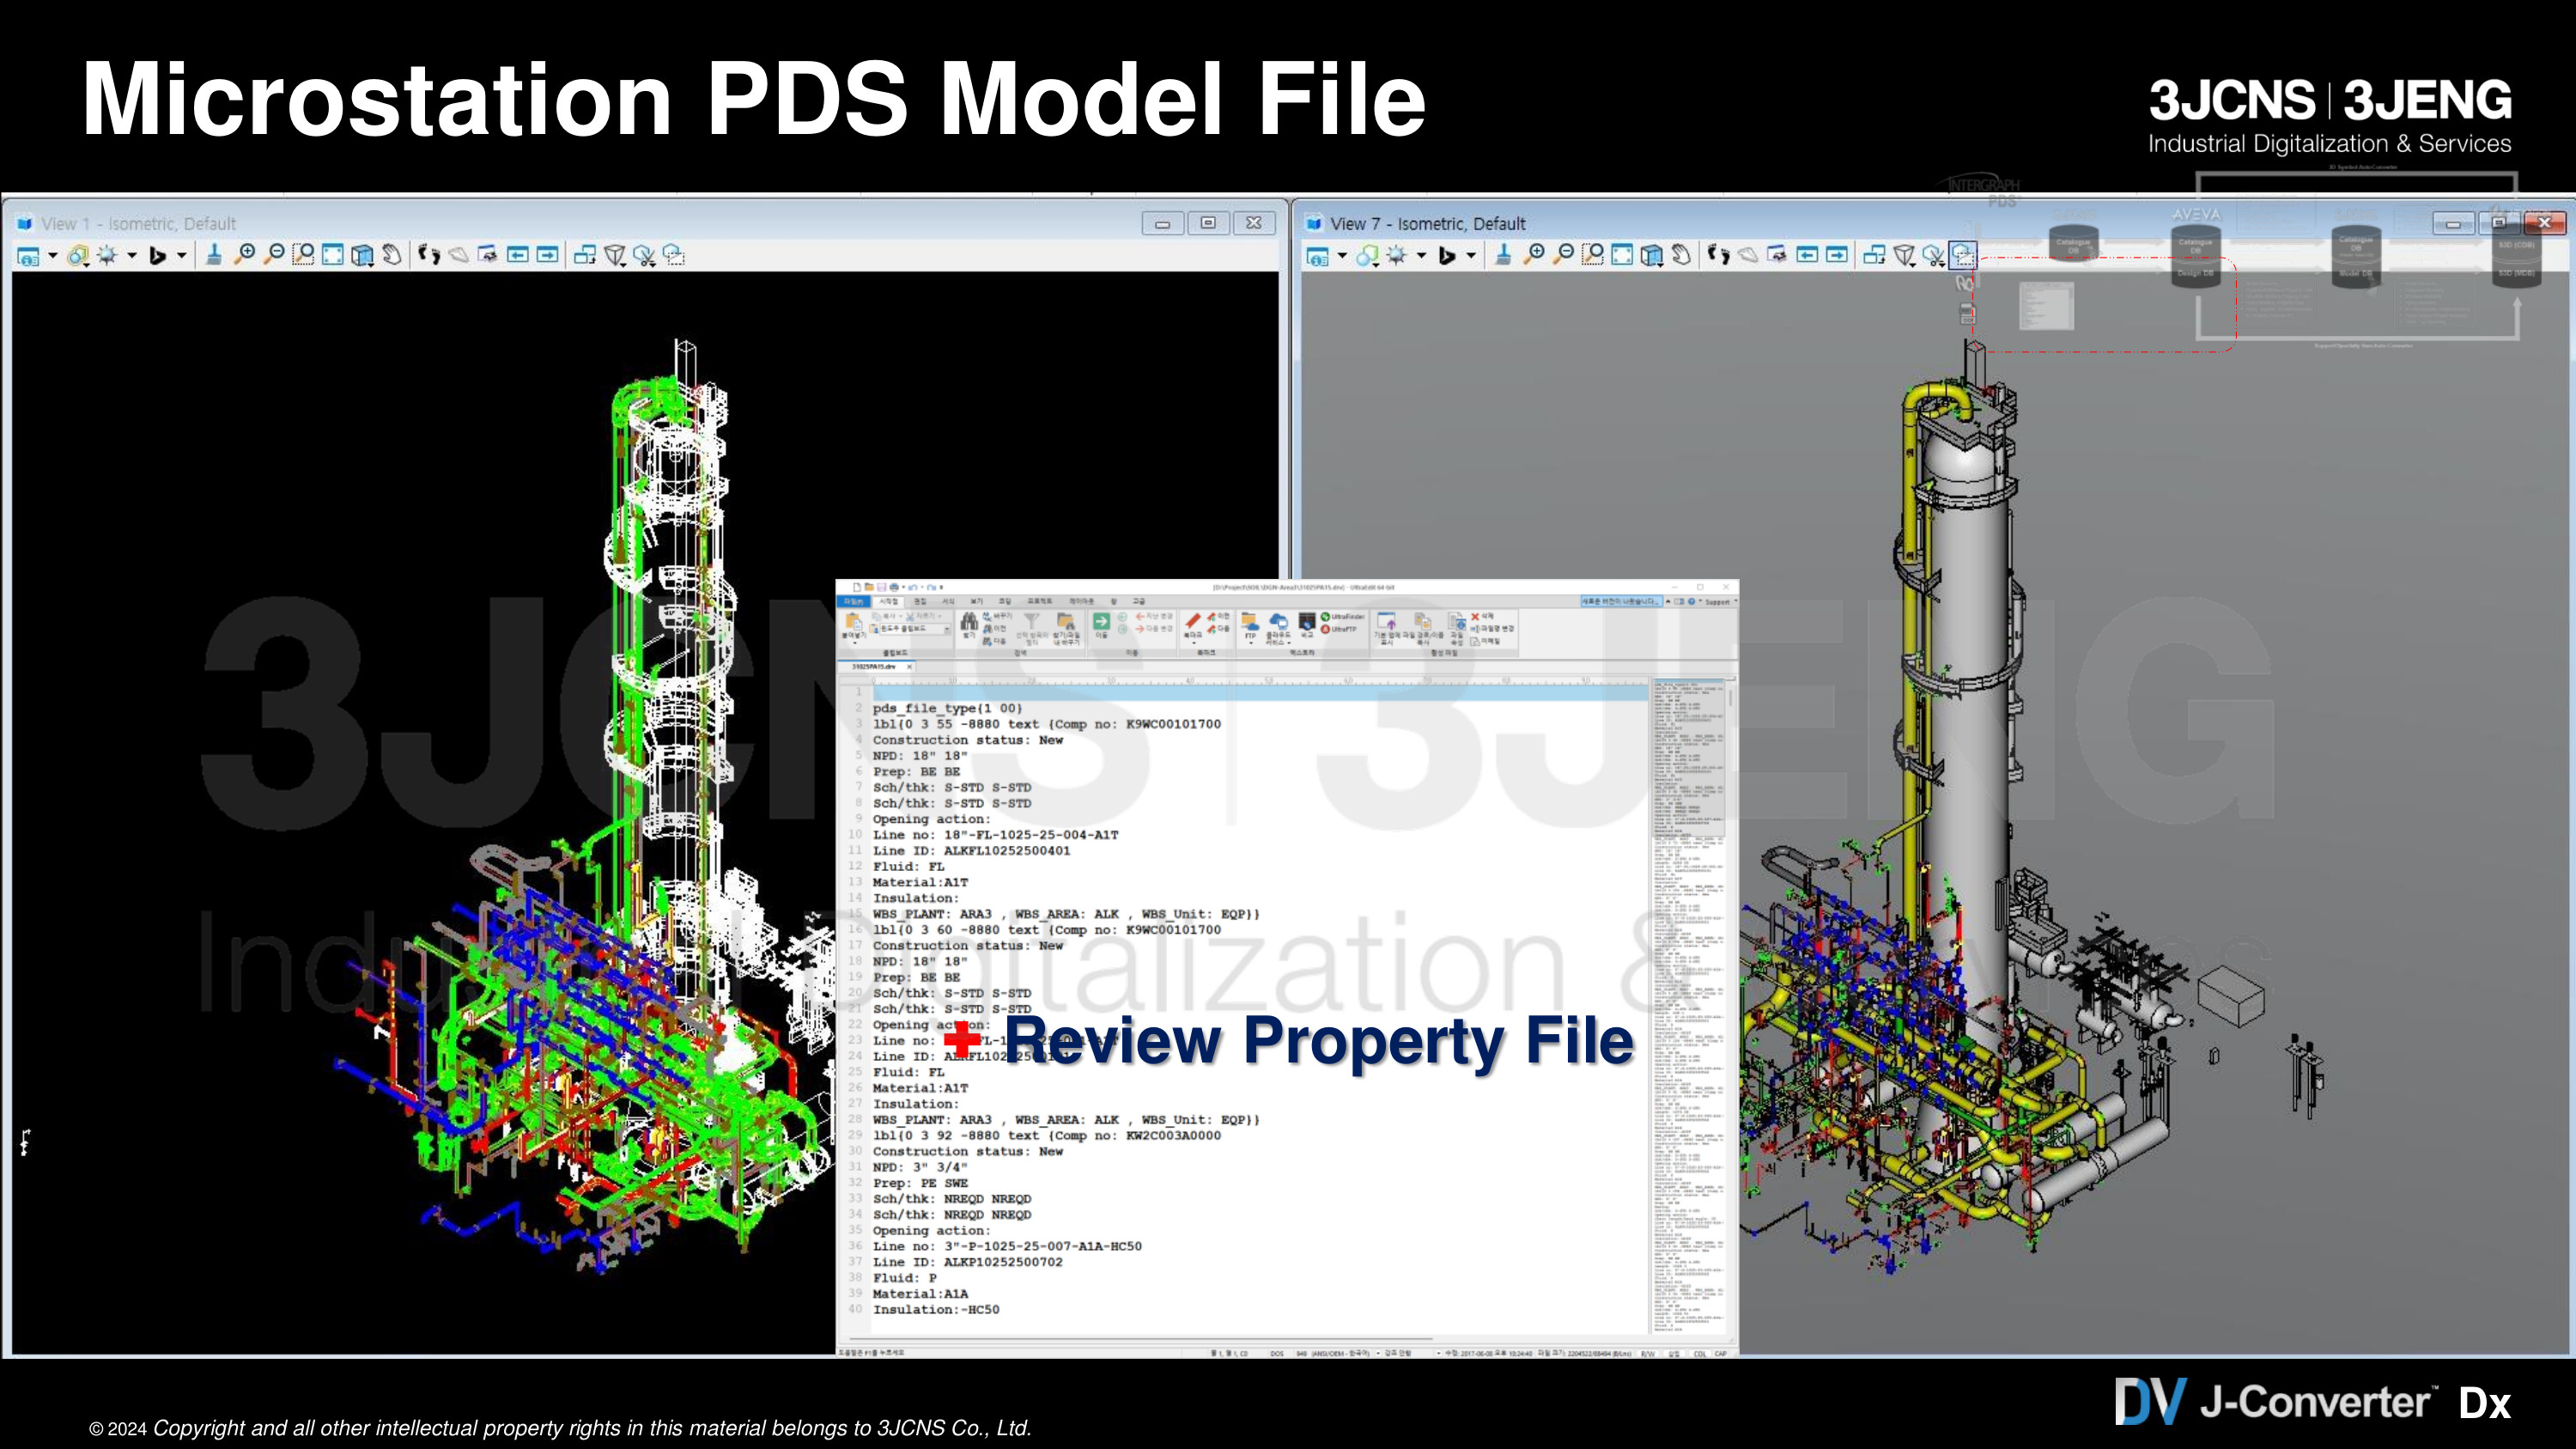This screenshot has height=1449, width=2576.
Task: Click Save icon in UltraEdit quick access
Action: click(882, 587)
